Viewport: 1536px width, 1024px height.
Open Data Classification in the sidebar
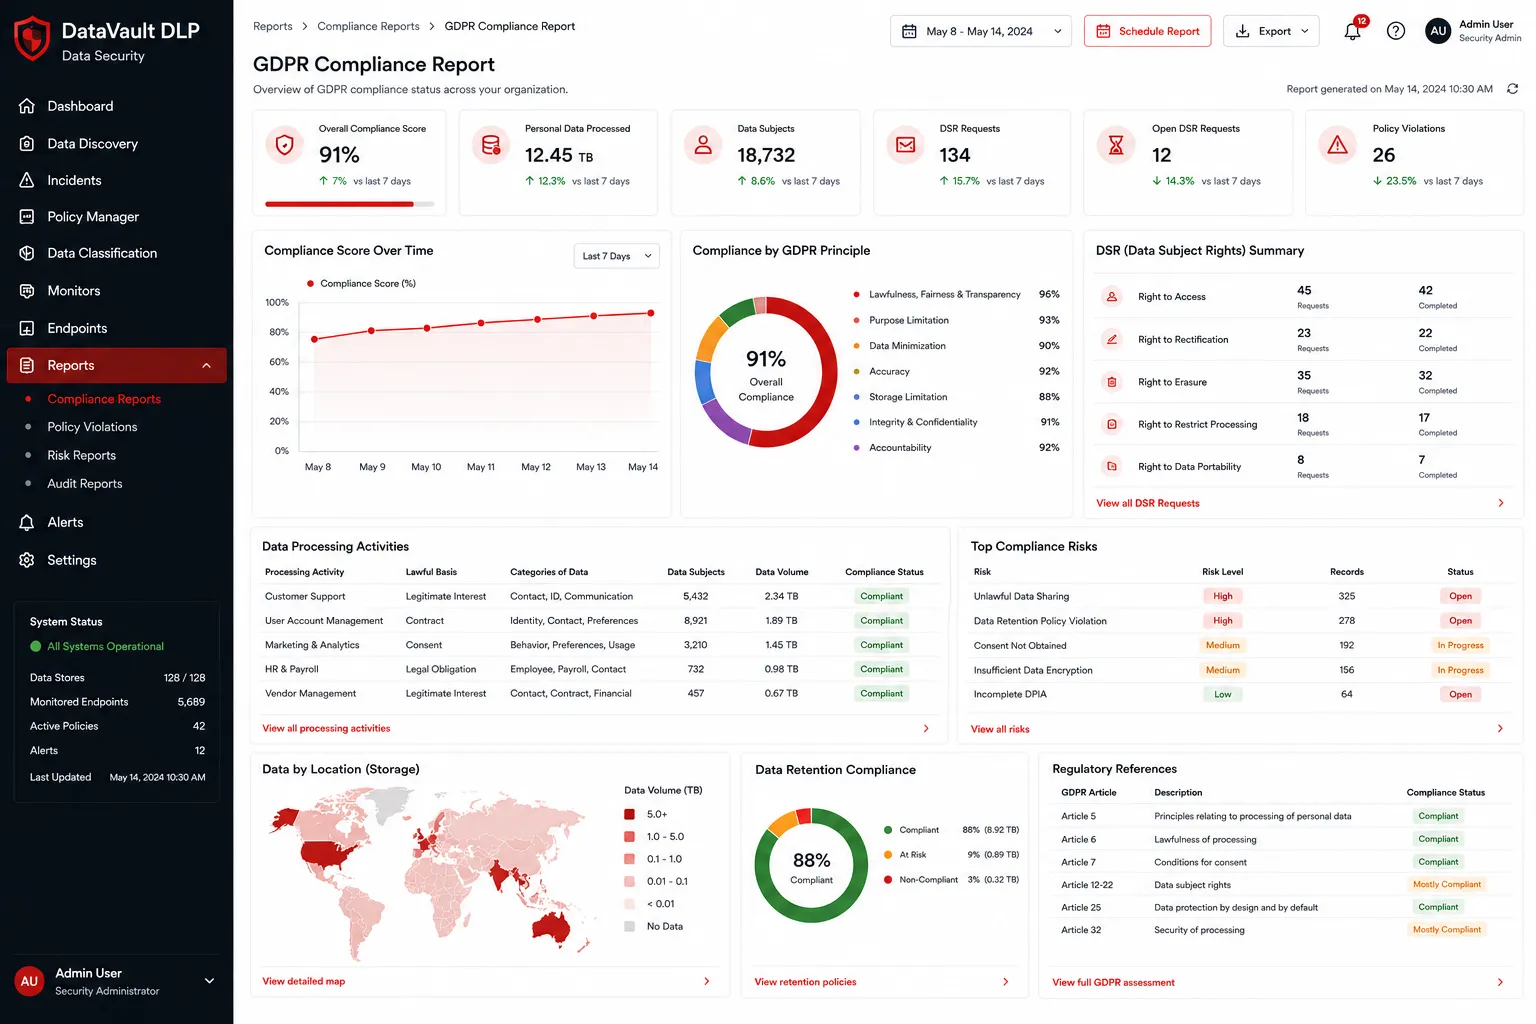pos(117,253)
